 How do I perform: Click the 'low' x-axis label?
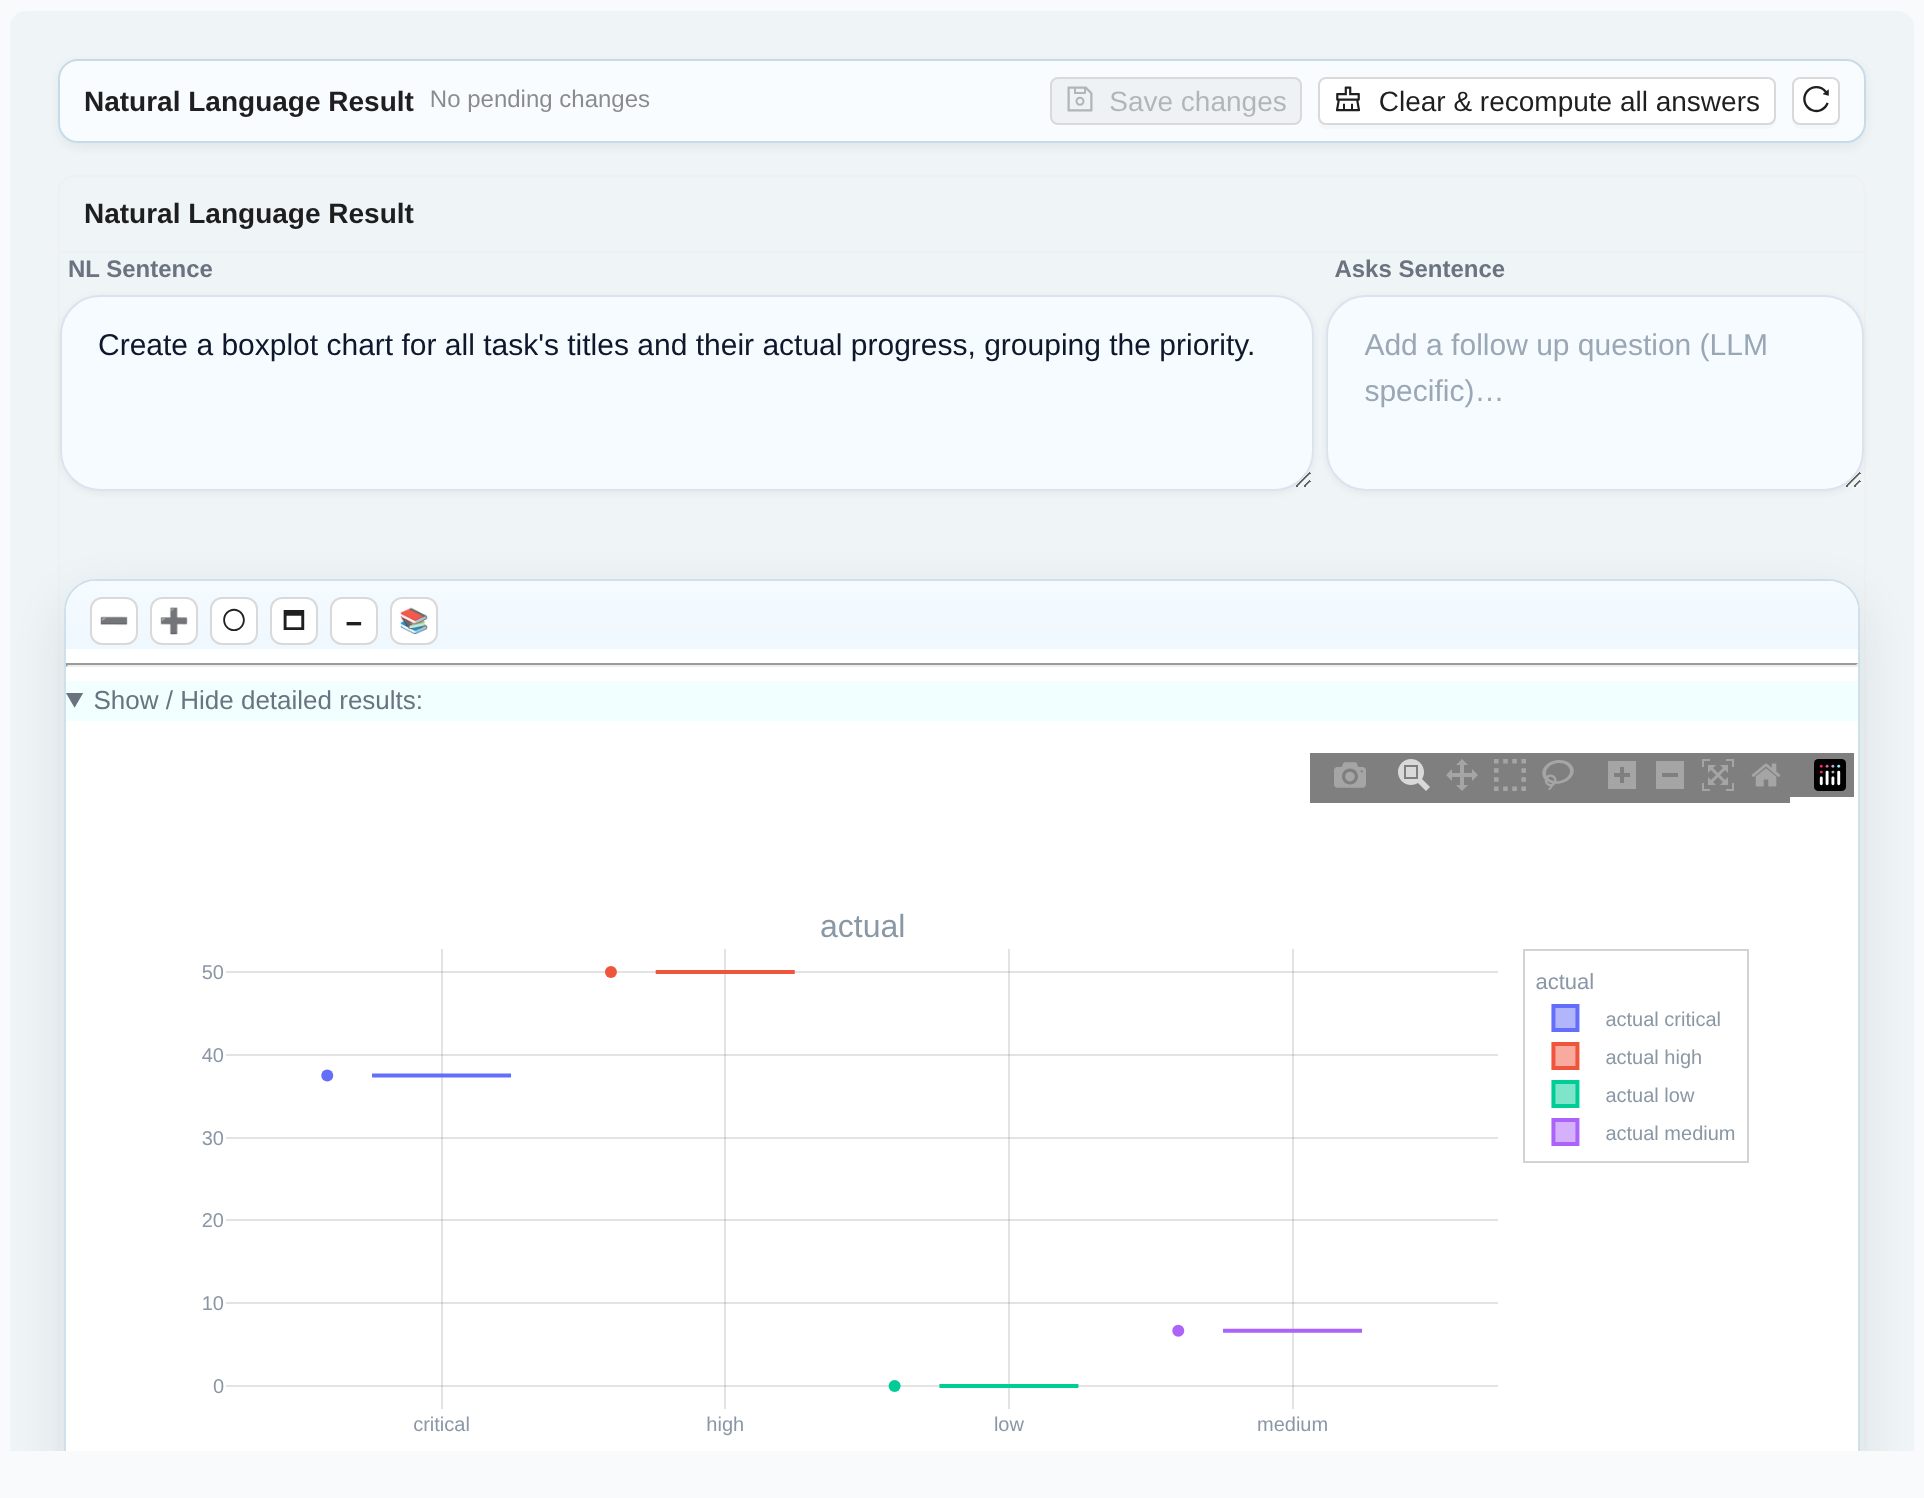click(1009, 1424)
